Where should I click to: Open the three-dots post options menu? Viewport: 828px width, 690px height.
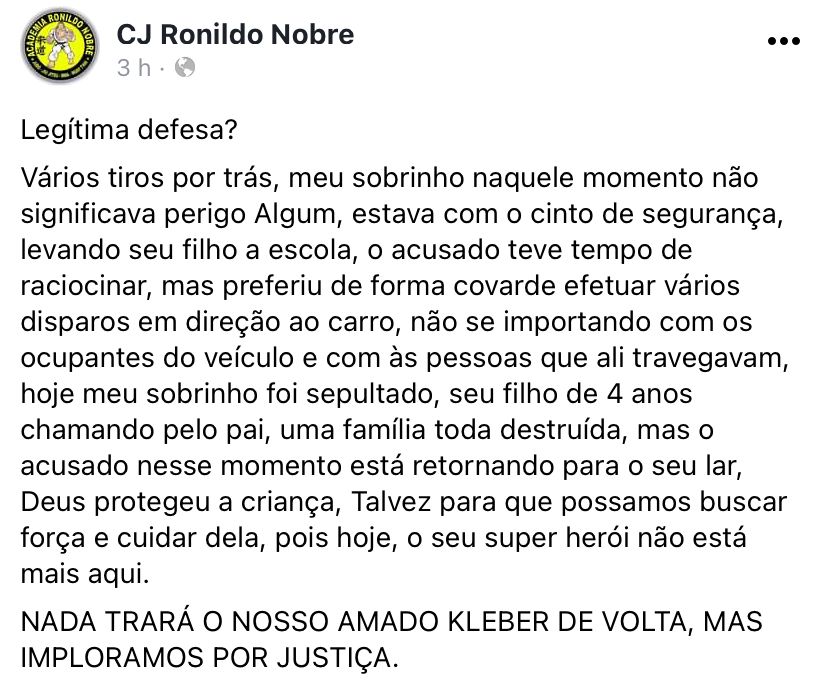[784, 41]
